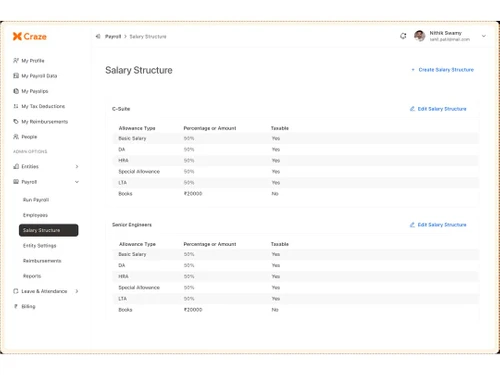Click Books row in Senior Engineers table
The image size is (500, 375).
pos(296,310)
